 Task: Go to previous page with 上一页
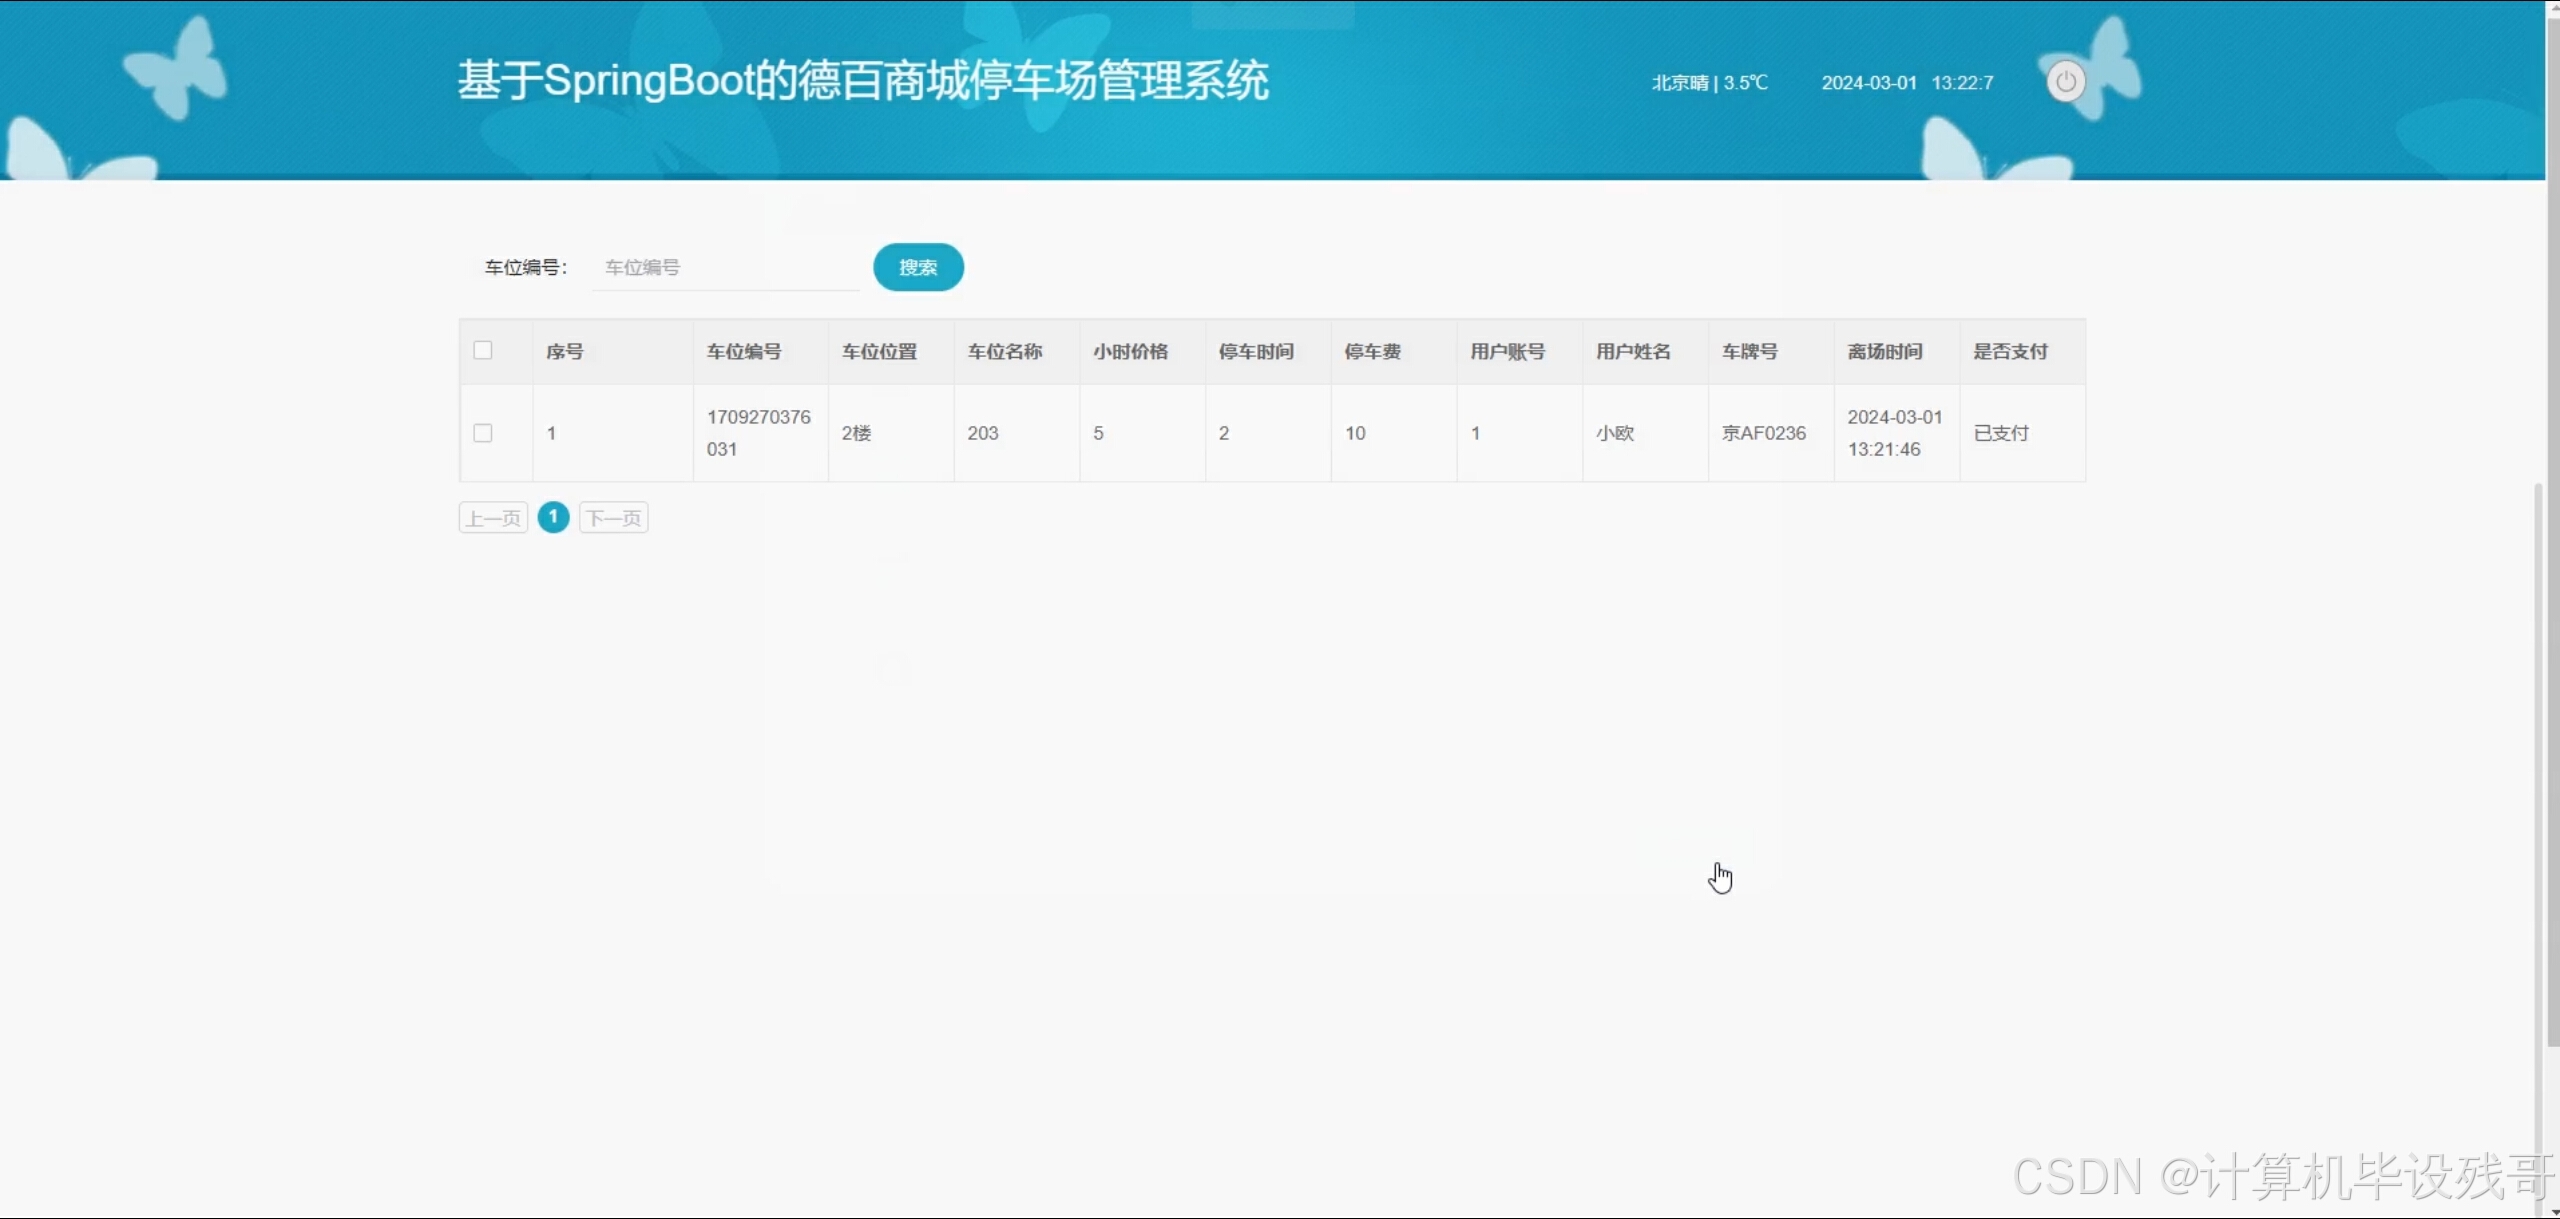493,518
